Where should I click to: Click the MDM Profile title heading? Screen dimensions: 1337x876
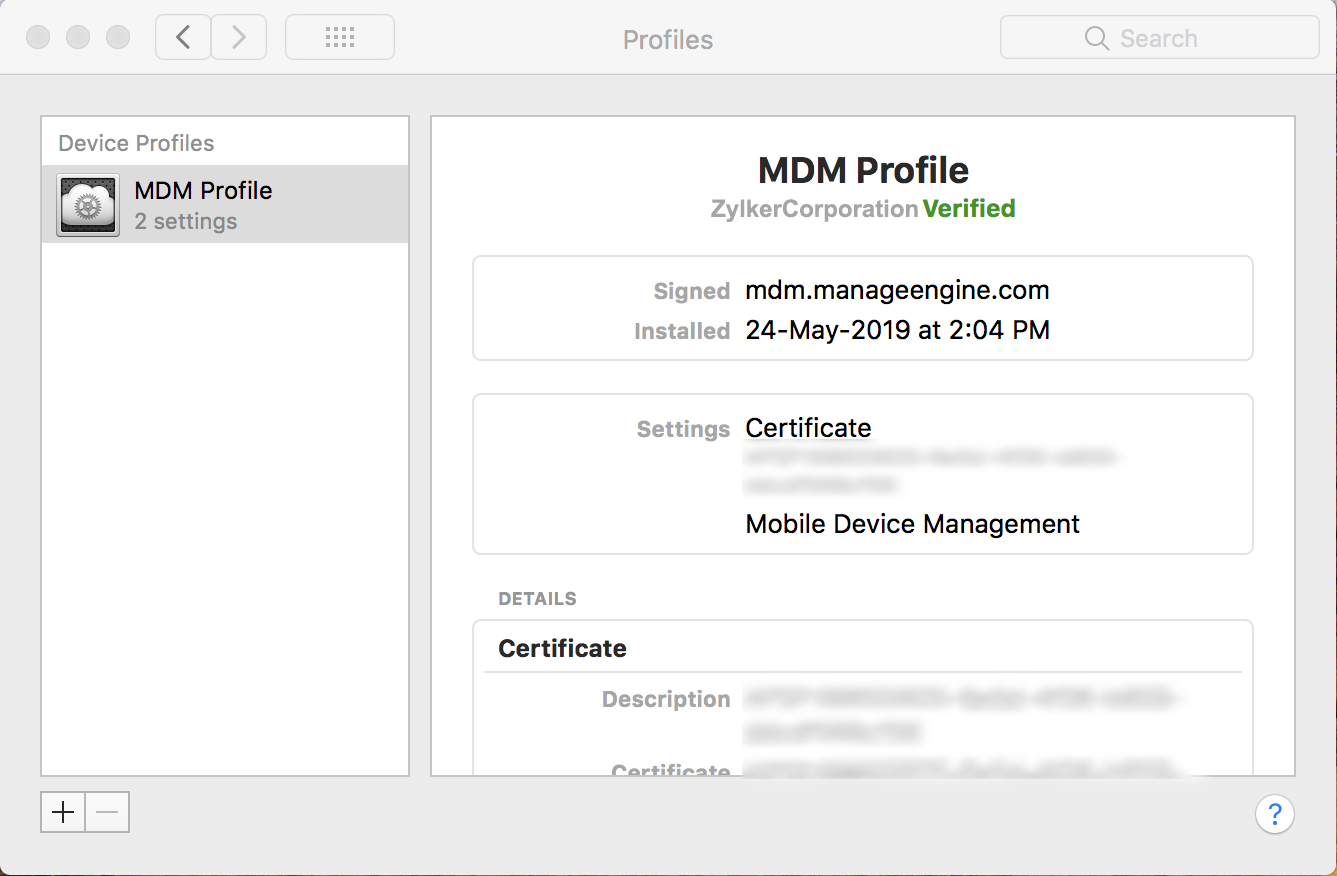[863, 170]
